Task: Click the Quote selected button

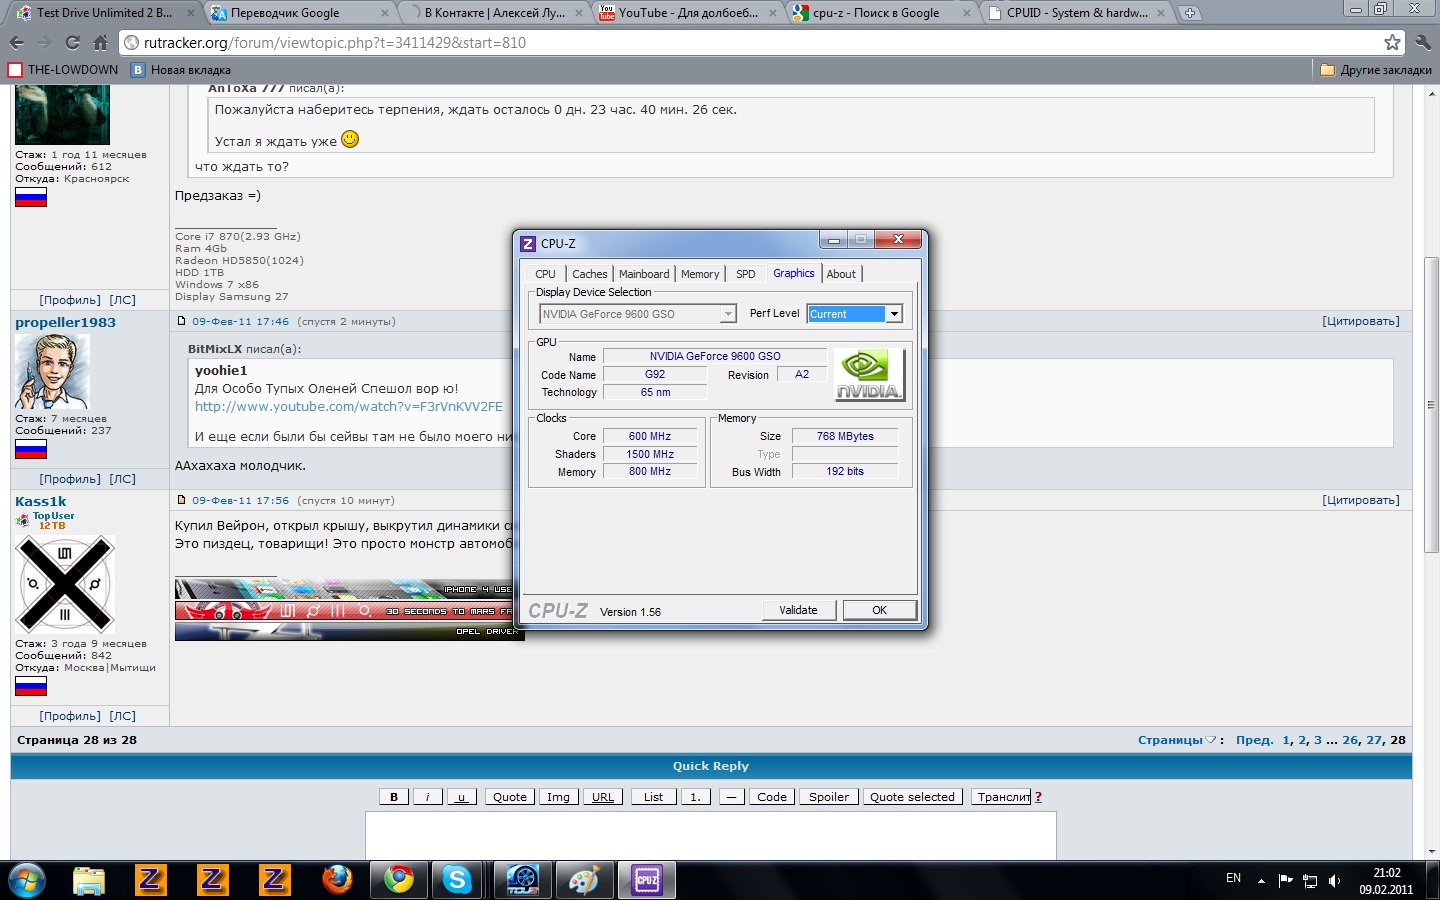Action: tap(912, 797)
